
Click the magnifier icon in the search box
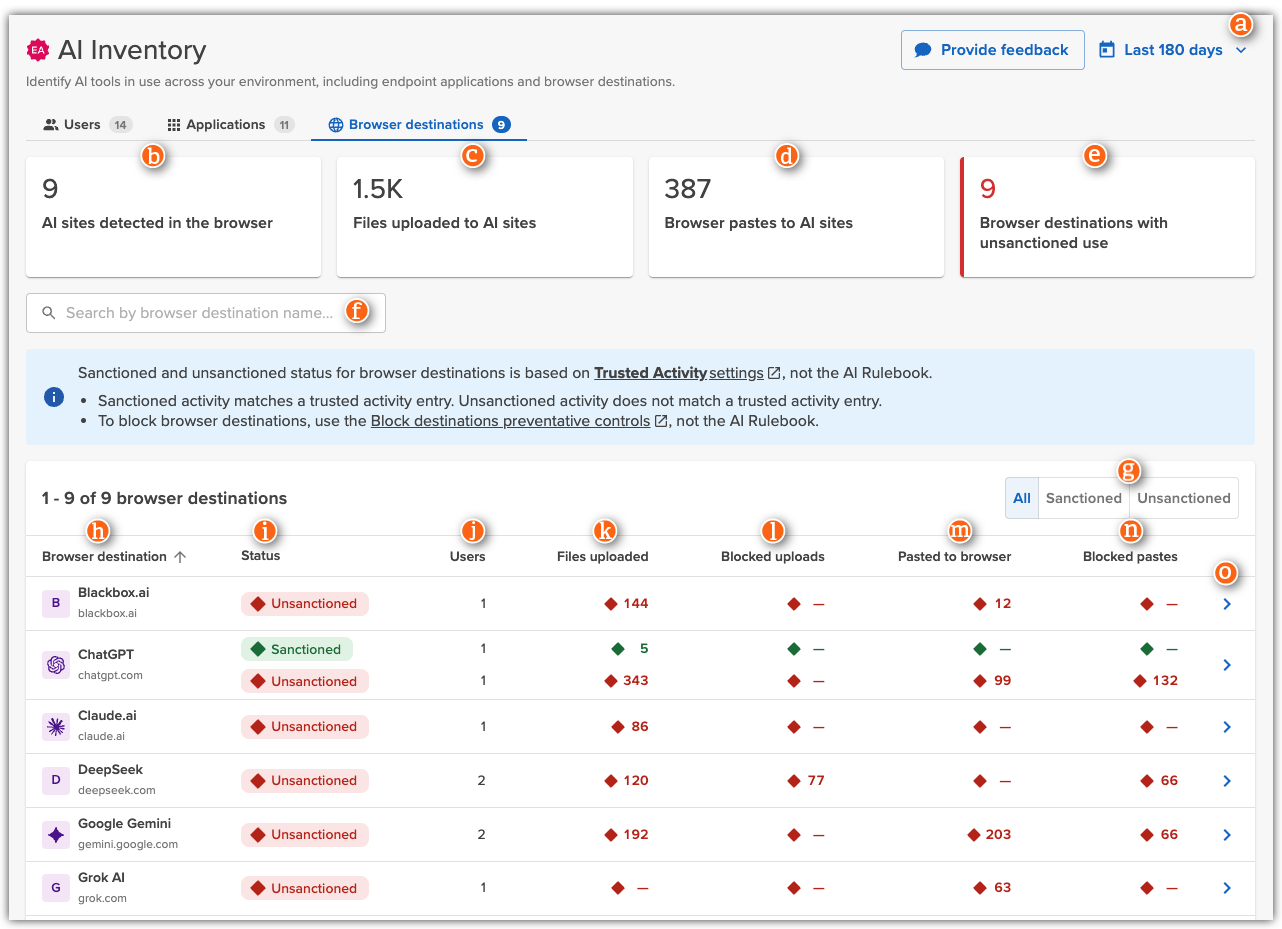click(x=48, y=313)
